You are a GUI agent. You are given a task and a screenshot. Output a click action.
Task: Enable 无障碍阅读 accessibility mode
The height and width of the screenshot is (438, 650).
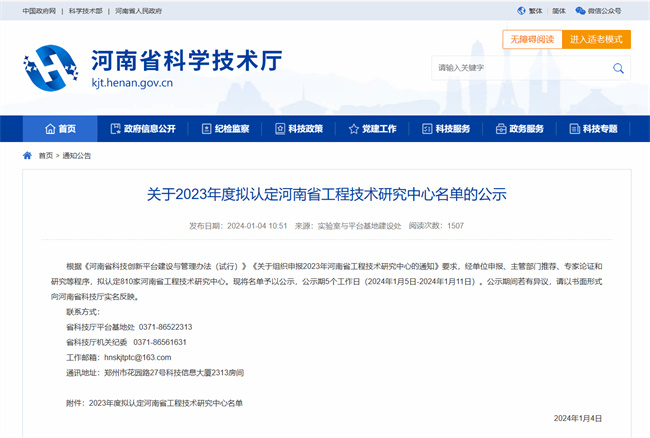coord(531,39)
